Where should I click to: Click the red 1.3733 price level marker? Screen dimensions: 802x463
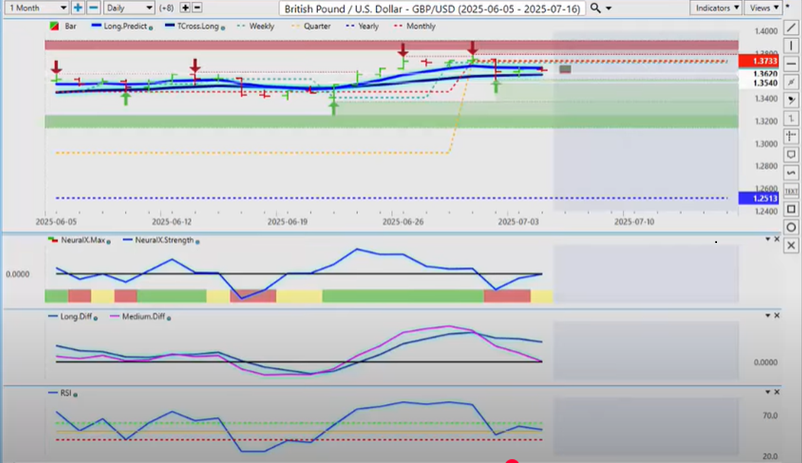click(752, 61)
